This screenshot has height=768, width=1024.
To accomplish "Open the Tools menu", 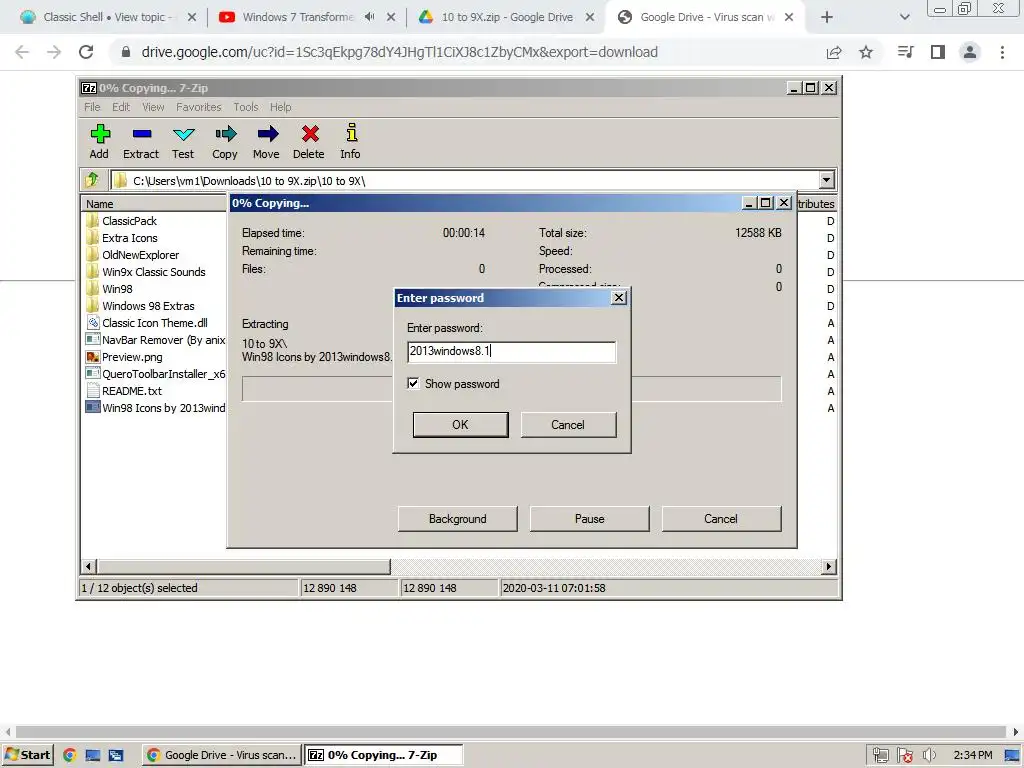I will pos(246,107).
